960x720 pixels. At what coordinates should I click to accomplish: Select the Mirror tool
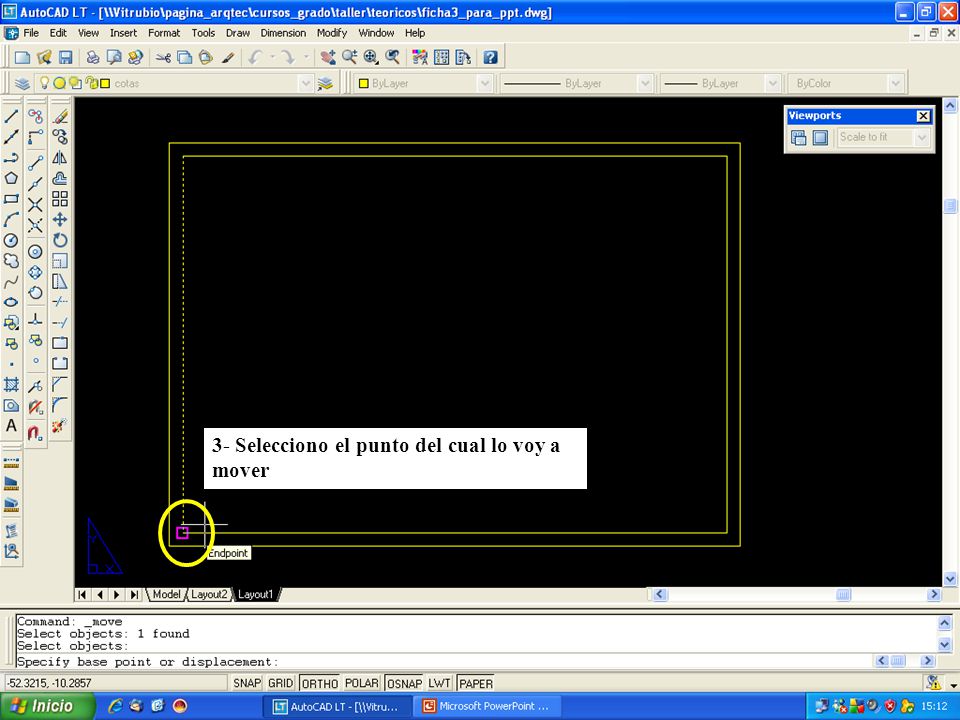(60, 158)
